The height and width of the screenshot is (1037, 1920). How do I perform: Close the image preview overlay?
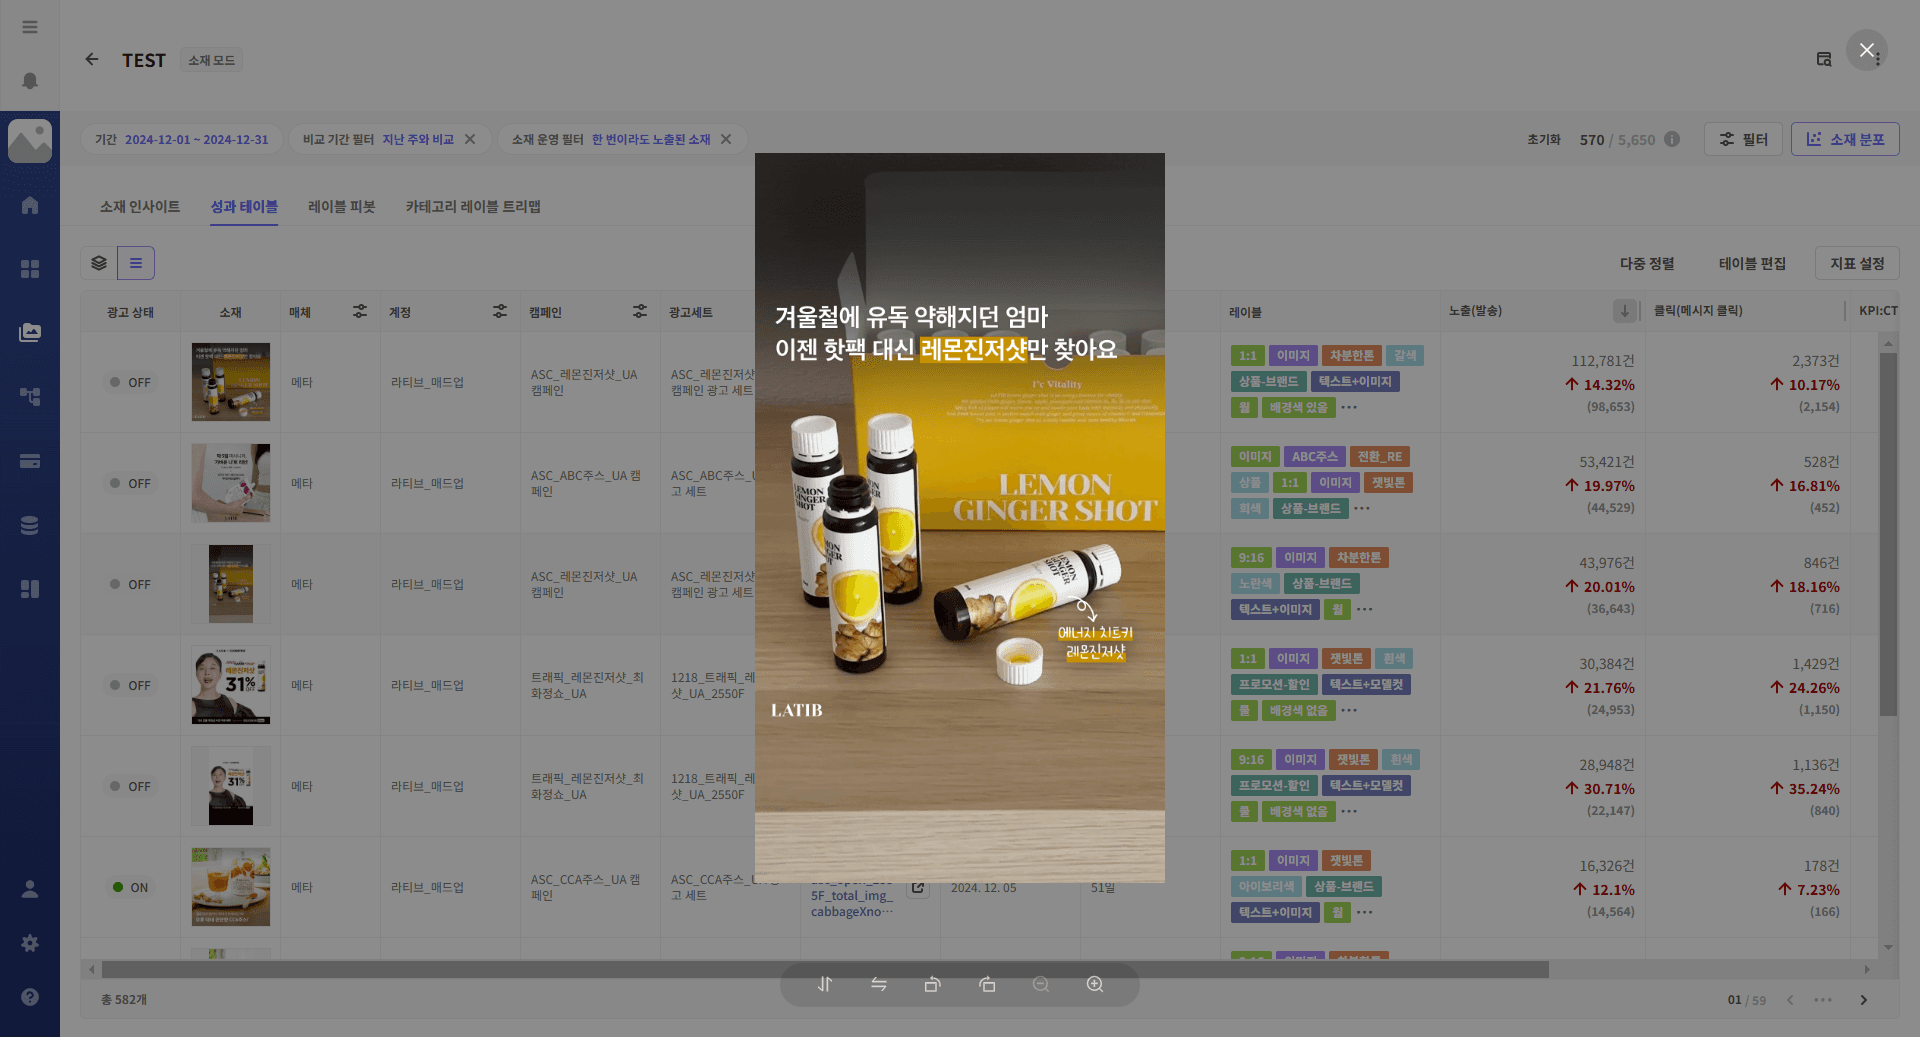(x=1866, y=50)
